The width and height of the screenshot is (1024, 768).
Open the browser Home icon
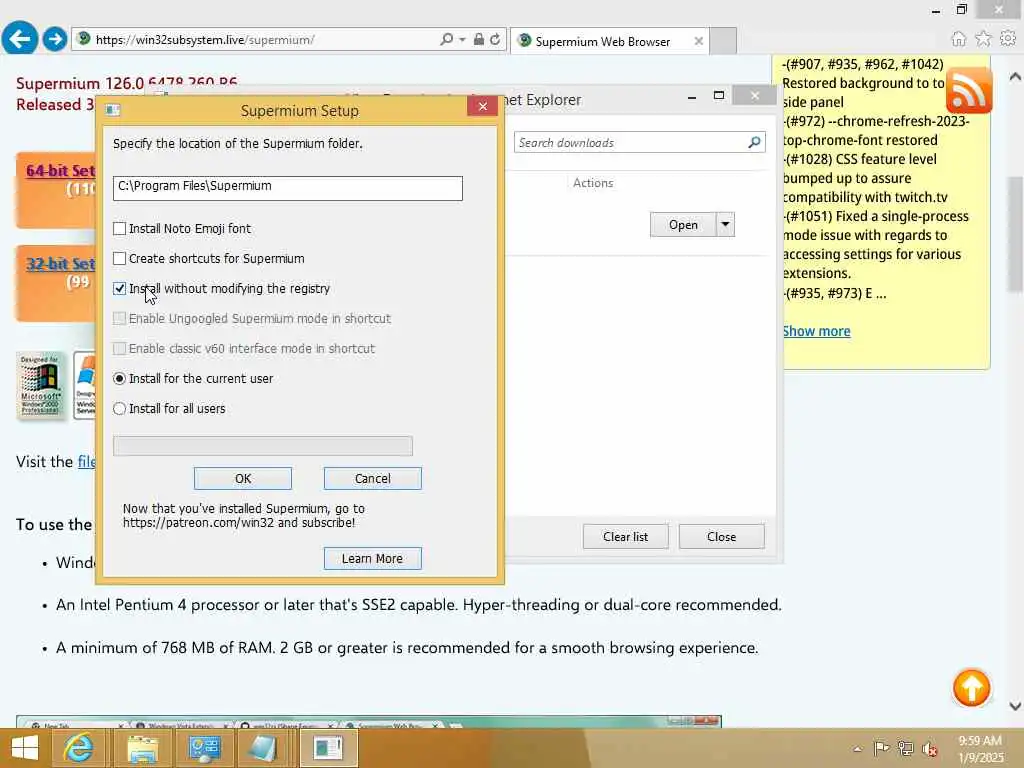pyautogui.click(x=958, y=39)
